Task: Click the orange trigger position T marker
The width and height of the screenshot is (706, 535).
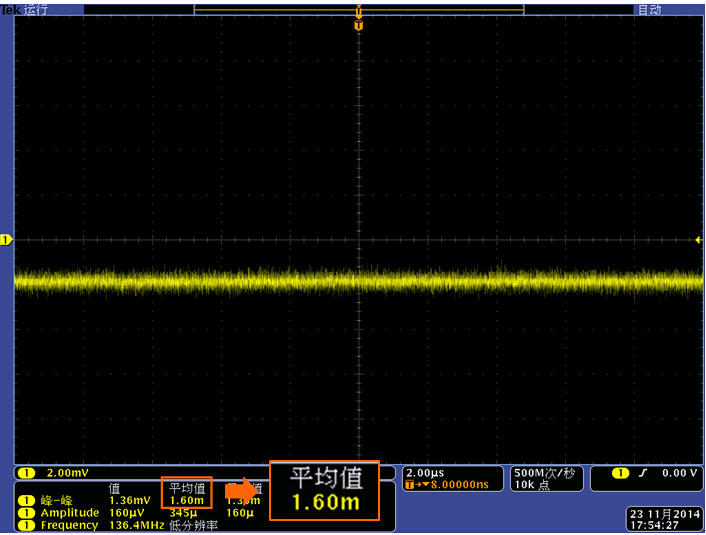Action: (358, 25)
